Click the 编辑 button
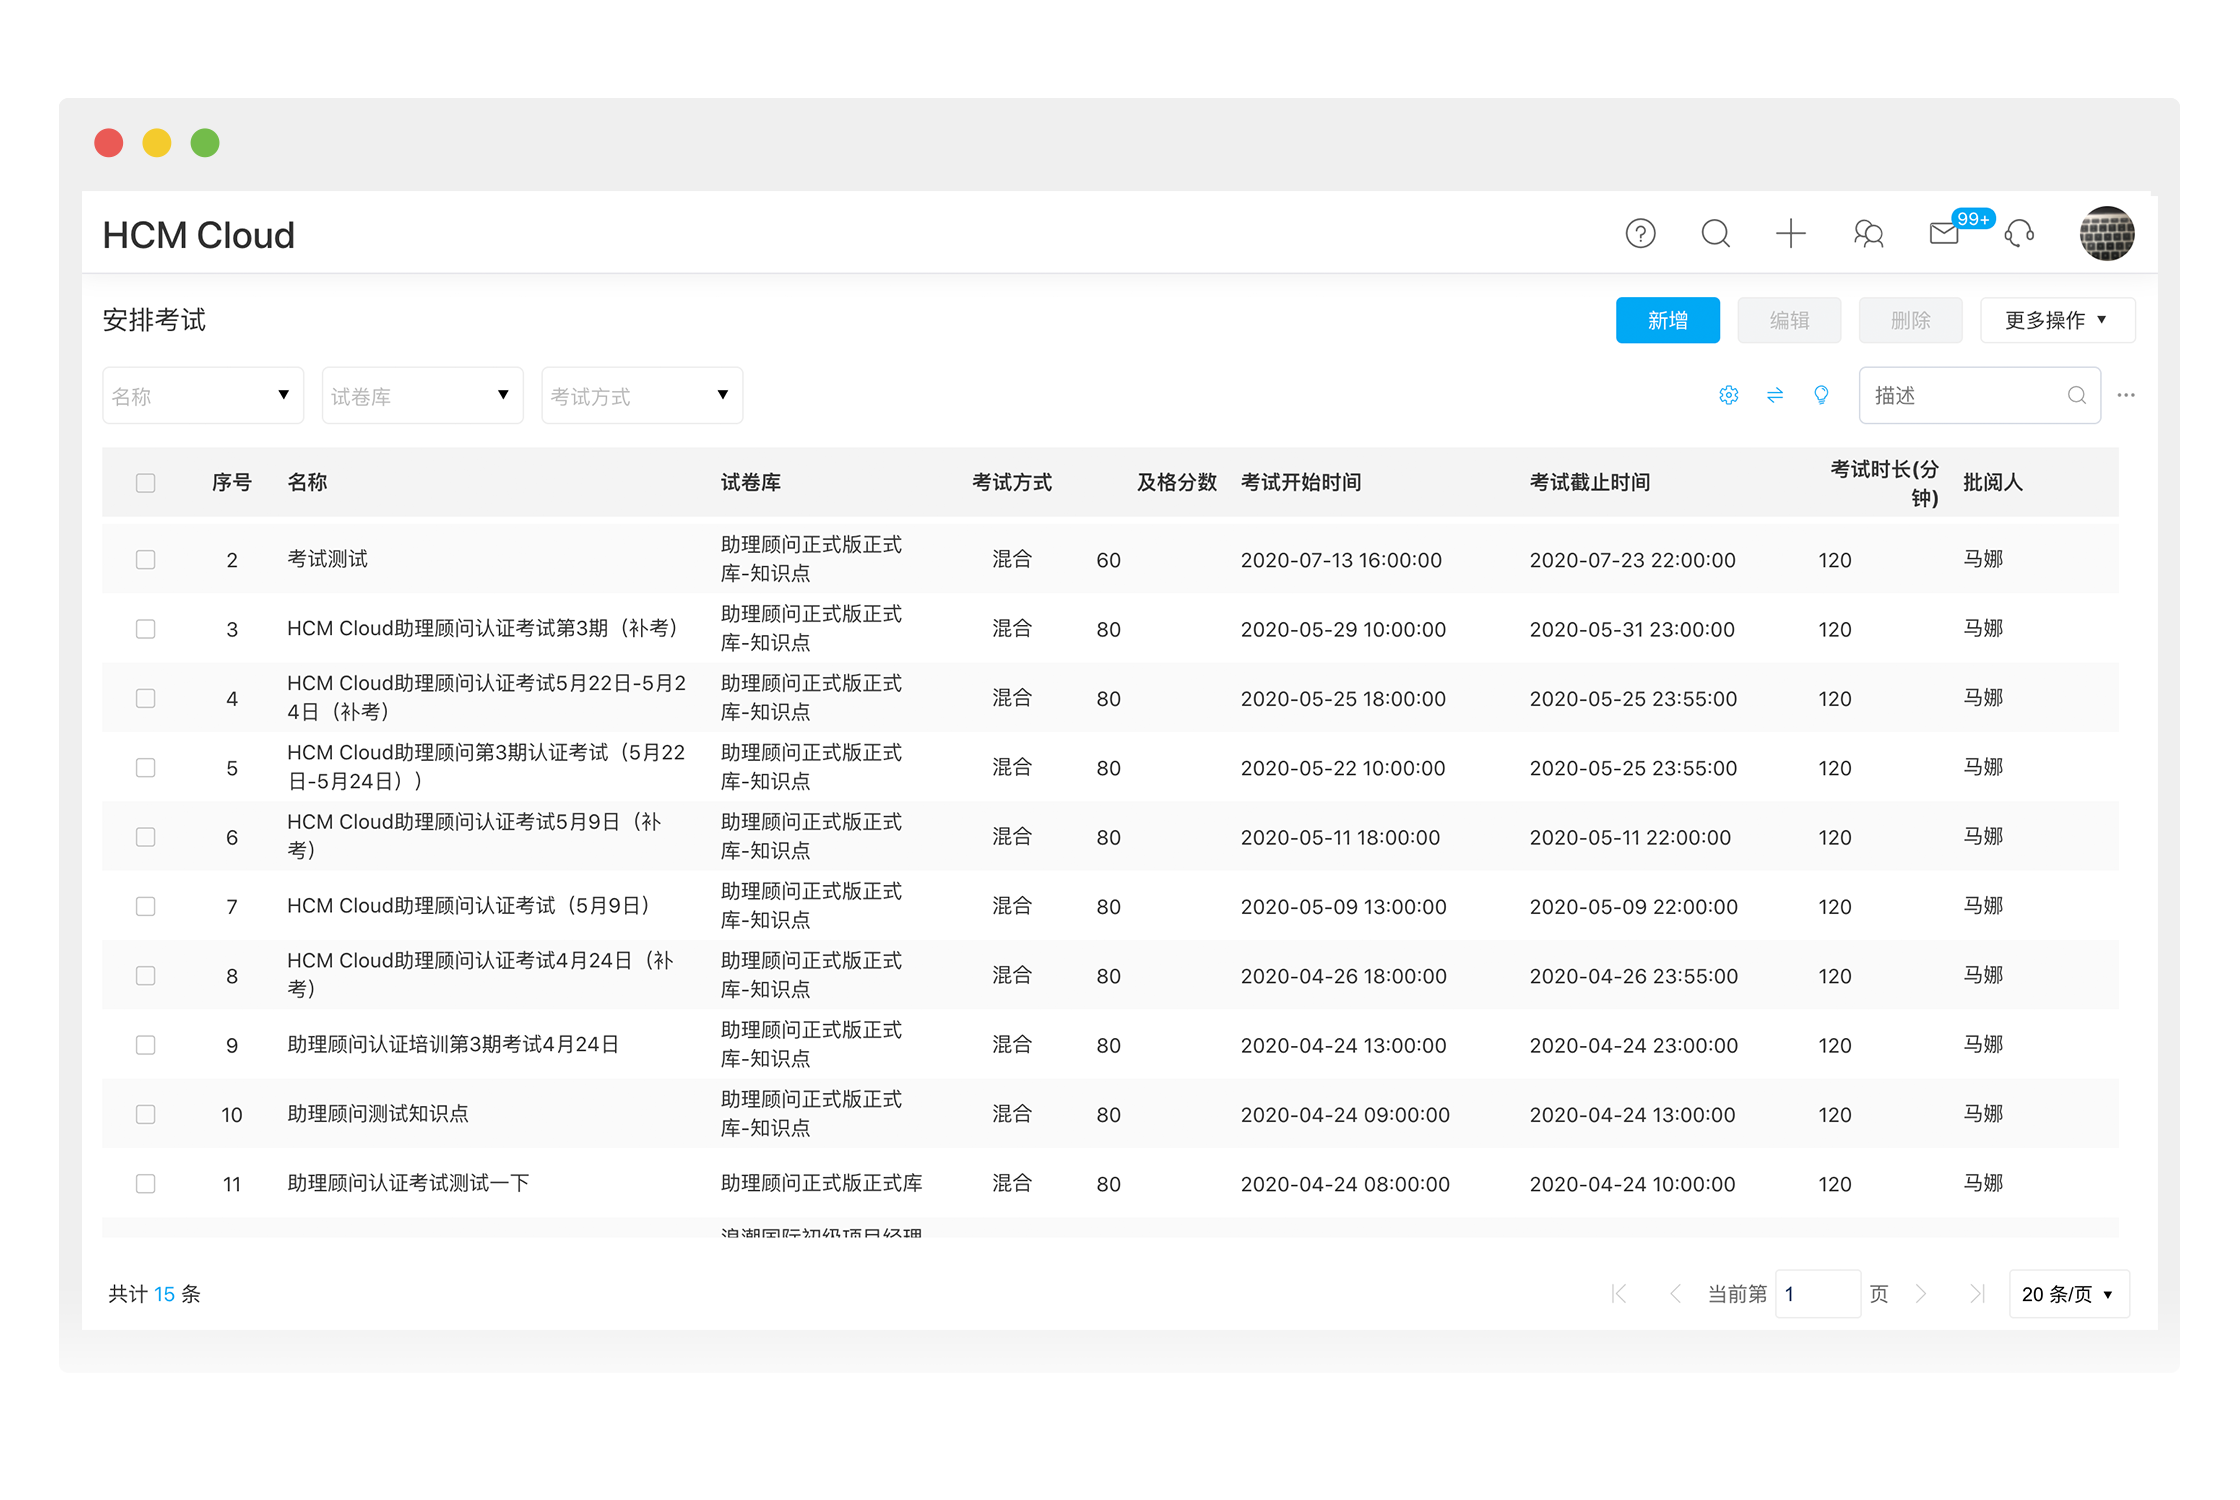The image size is (2240, 1500). (x=1789, y=320)
